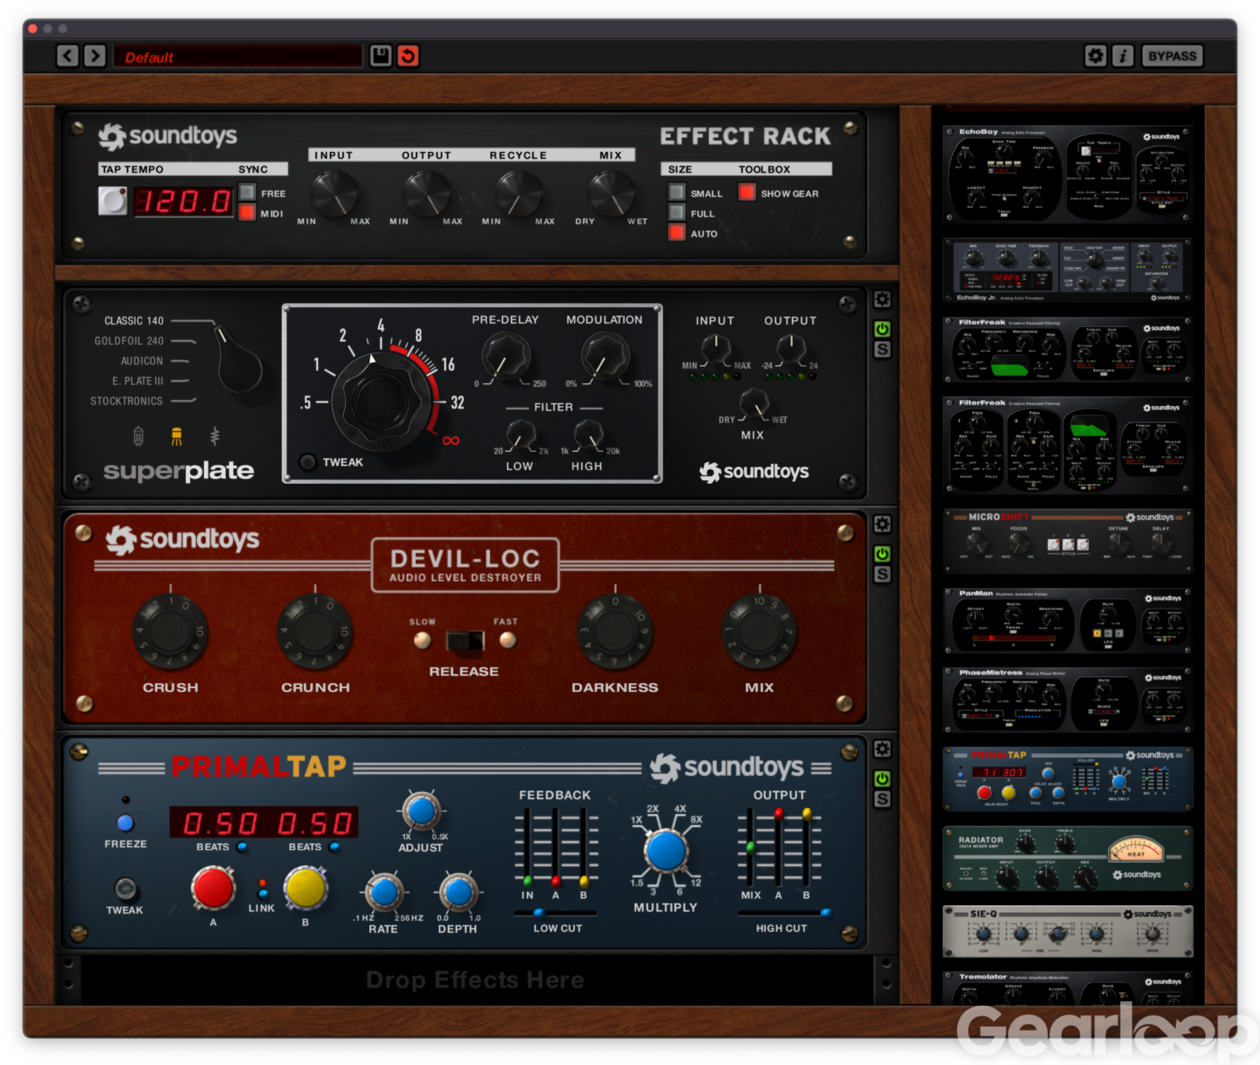
Task: Pick the PrimalTap thumbnail in the plugin browser
Action: coord(1068,779)
